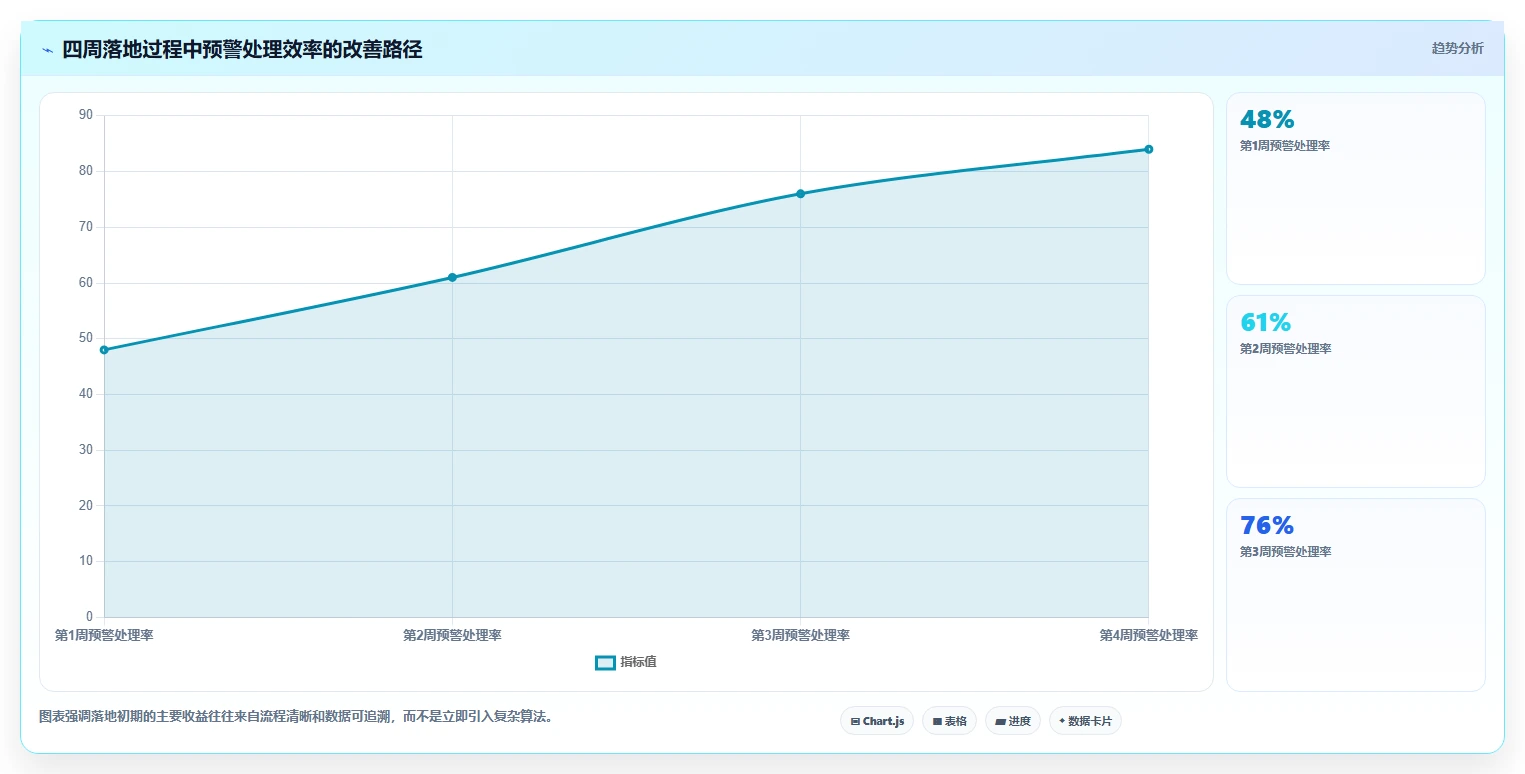Click the x-axis label 第1周预警处理率
Viewport: 1525px width, 774px height.
tap(104, 635)
